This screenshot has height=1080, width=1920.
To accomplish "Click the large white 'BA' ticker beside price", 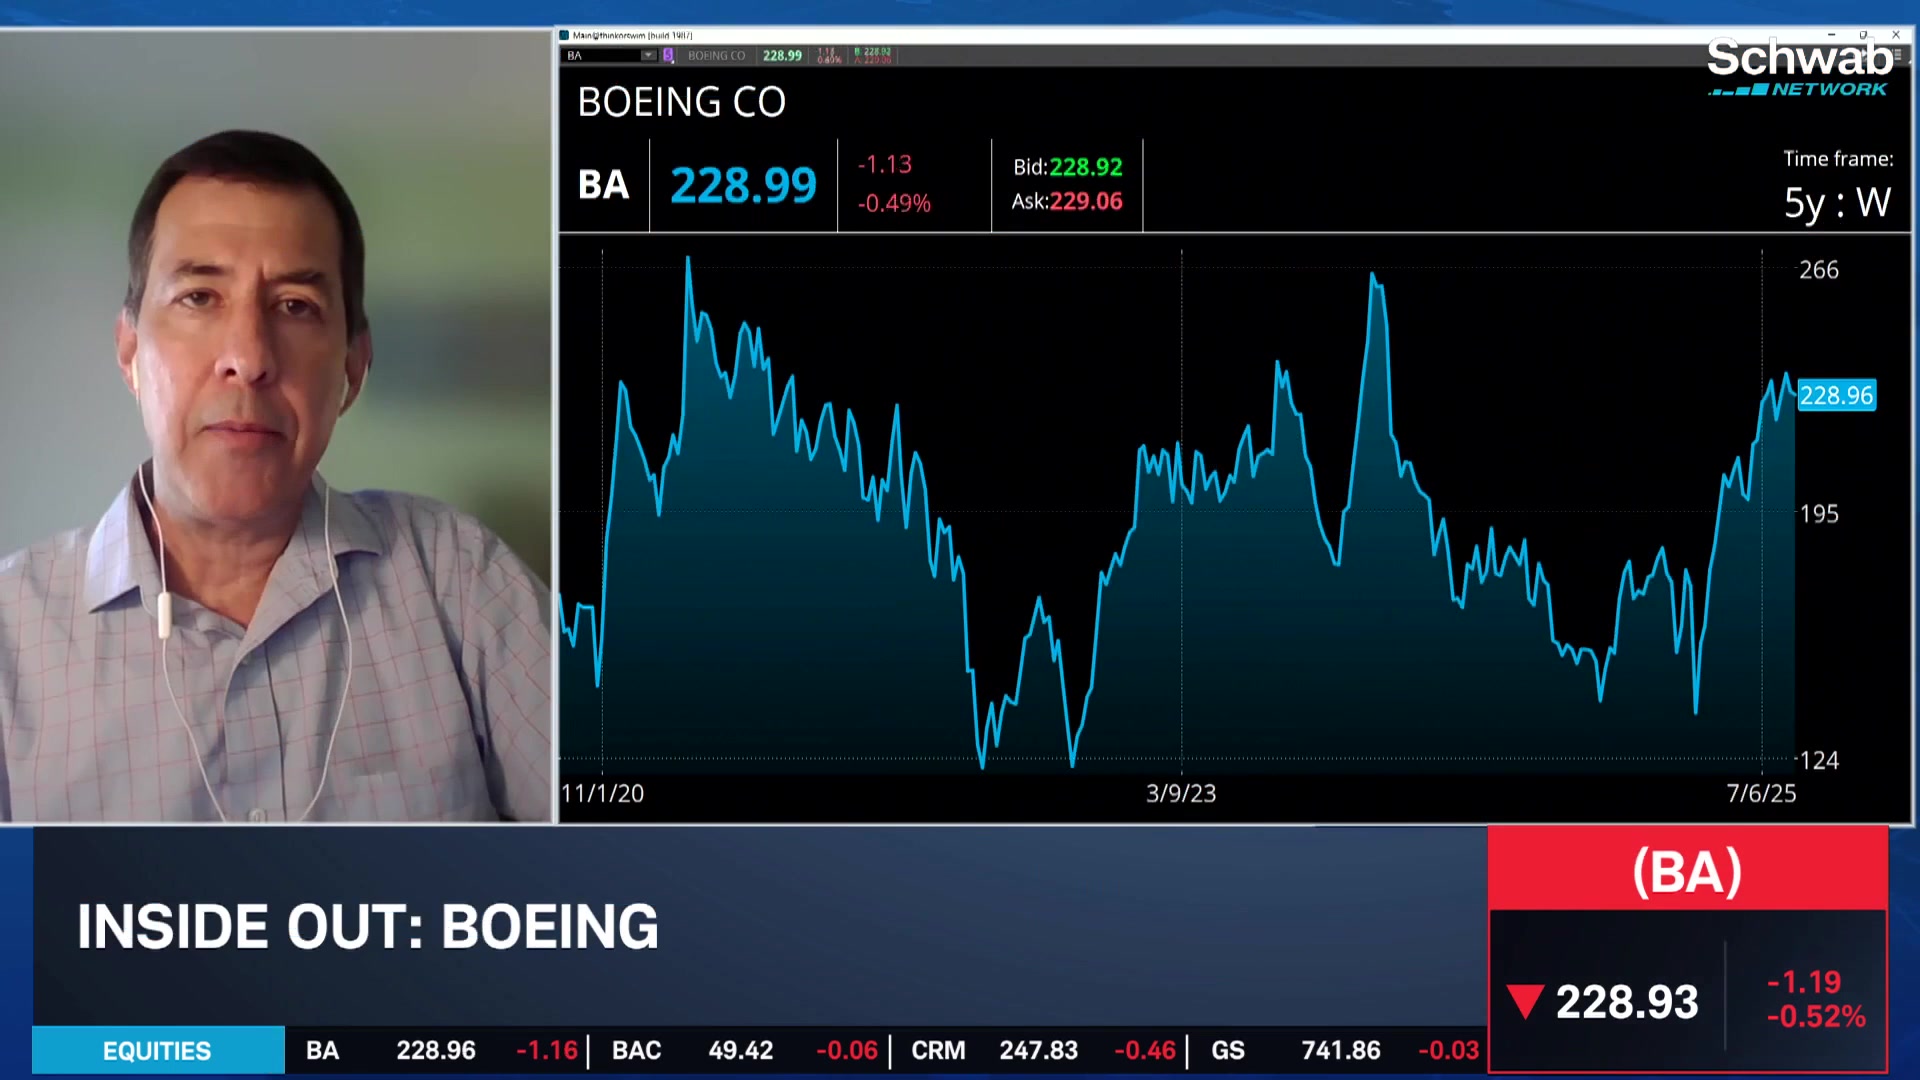I will pyautogui.click(x=603, y=185).
